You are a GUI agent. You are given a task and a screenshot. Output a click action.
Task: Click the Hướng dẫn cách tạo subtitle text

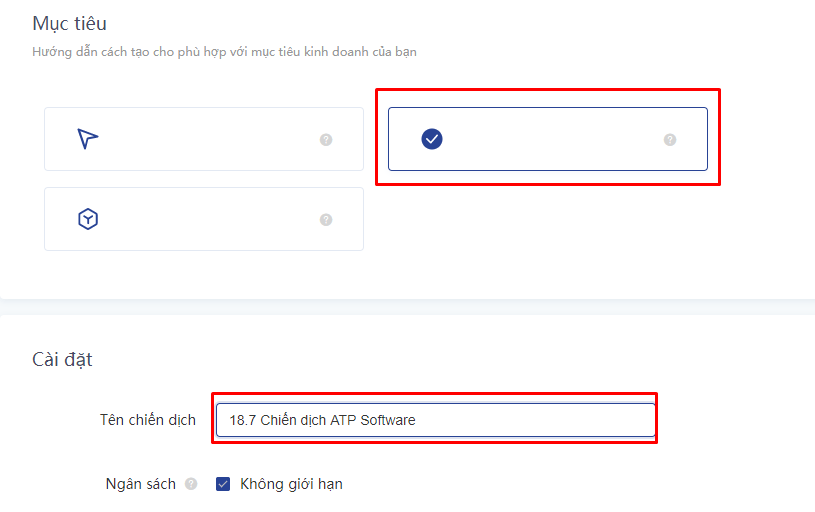pyautogui.click(x=225, y=52)
